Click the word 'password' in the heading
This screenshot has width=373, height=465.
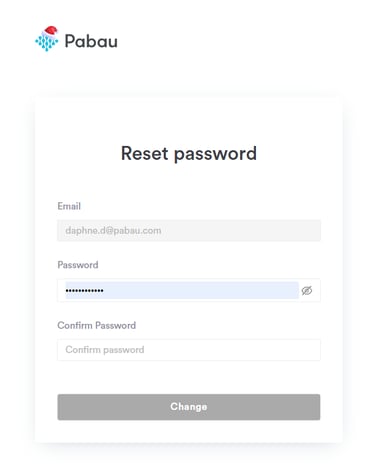click(x=215, y=155)
